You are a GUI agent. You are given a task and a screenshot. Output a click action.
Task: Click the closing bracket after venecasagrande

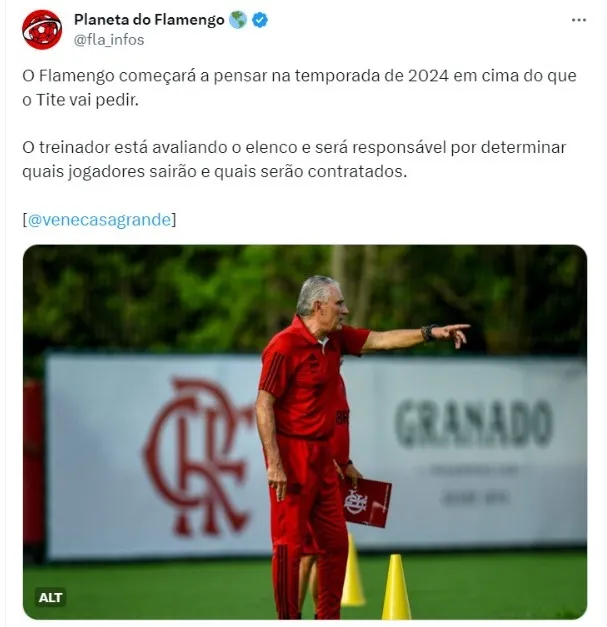click(x=174, y=220)
